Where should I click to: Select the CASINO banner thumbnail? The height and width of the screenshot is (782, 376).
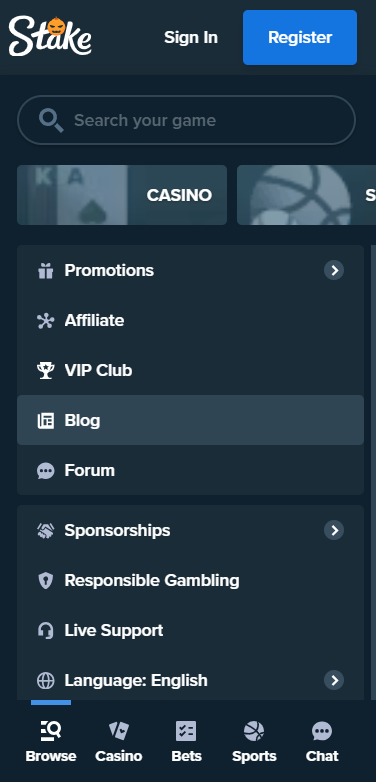tap(122, 195)
